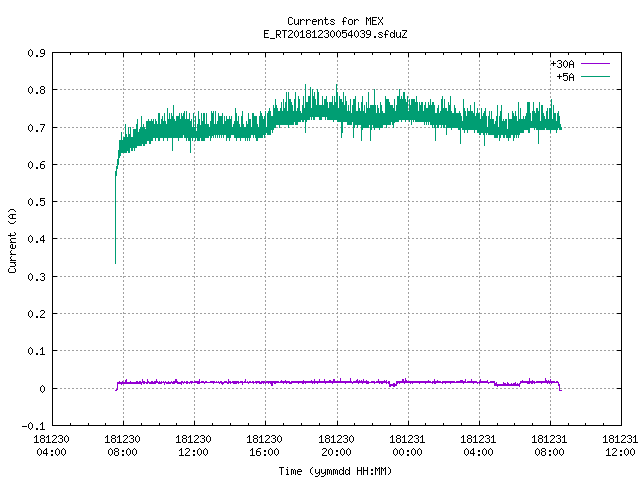Click the purple +30A trace end drop after 08:00
The width and height of the screenshot is (640, 480).
[560, 387]
